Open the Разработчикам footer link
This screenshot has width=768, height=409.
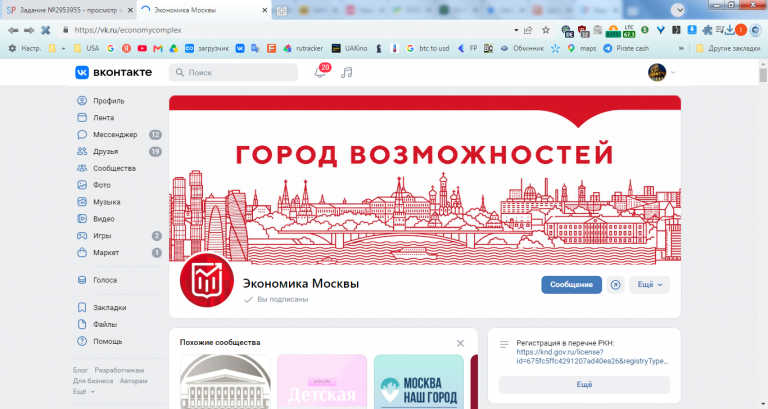click(120, 370)
